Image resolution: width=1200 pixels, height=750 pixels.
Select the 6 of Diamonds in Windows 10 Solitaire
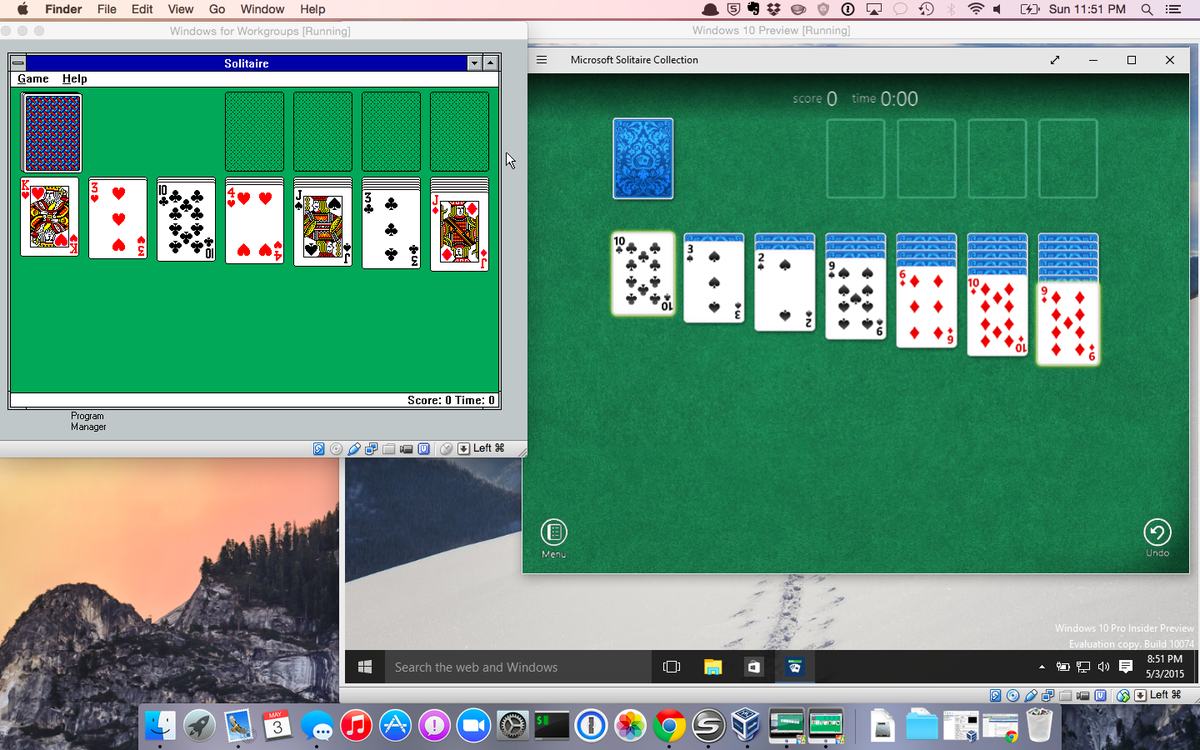pos(927,307)
